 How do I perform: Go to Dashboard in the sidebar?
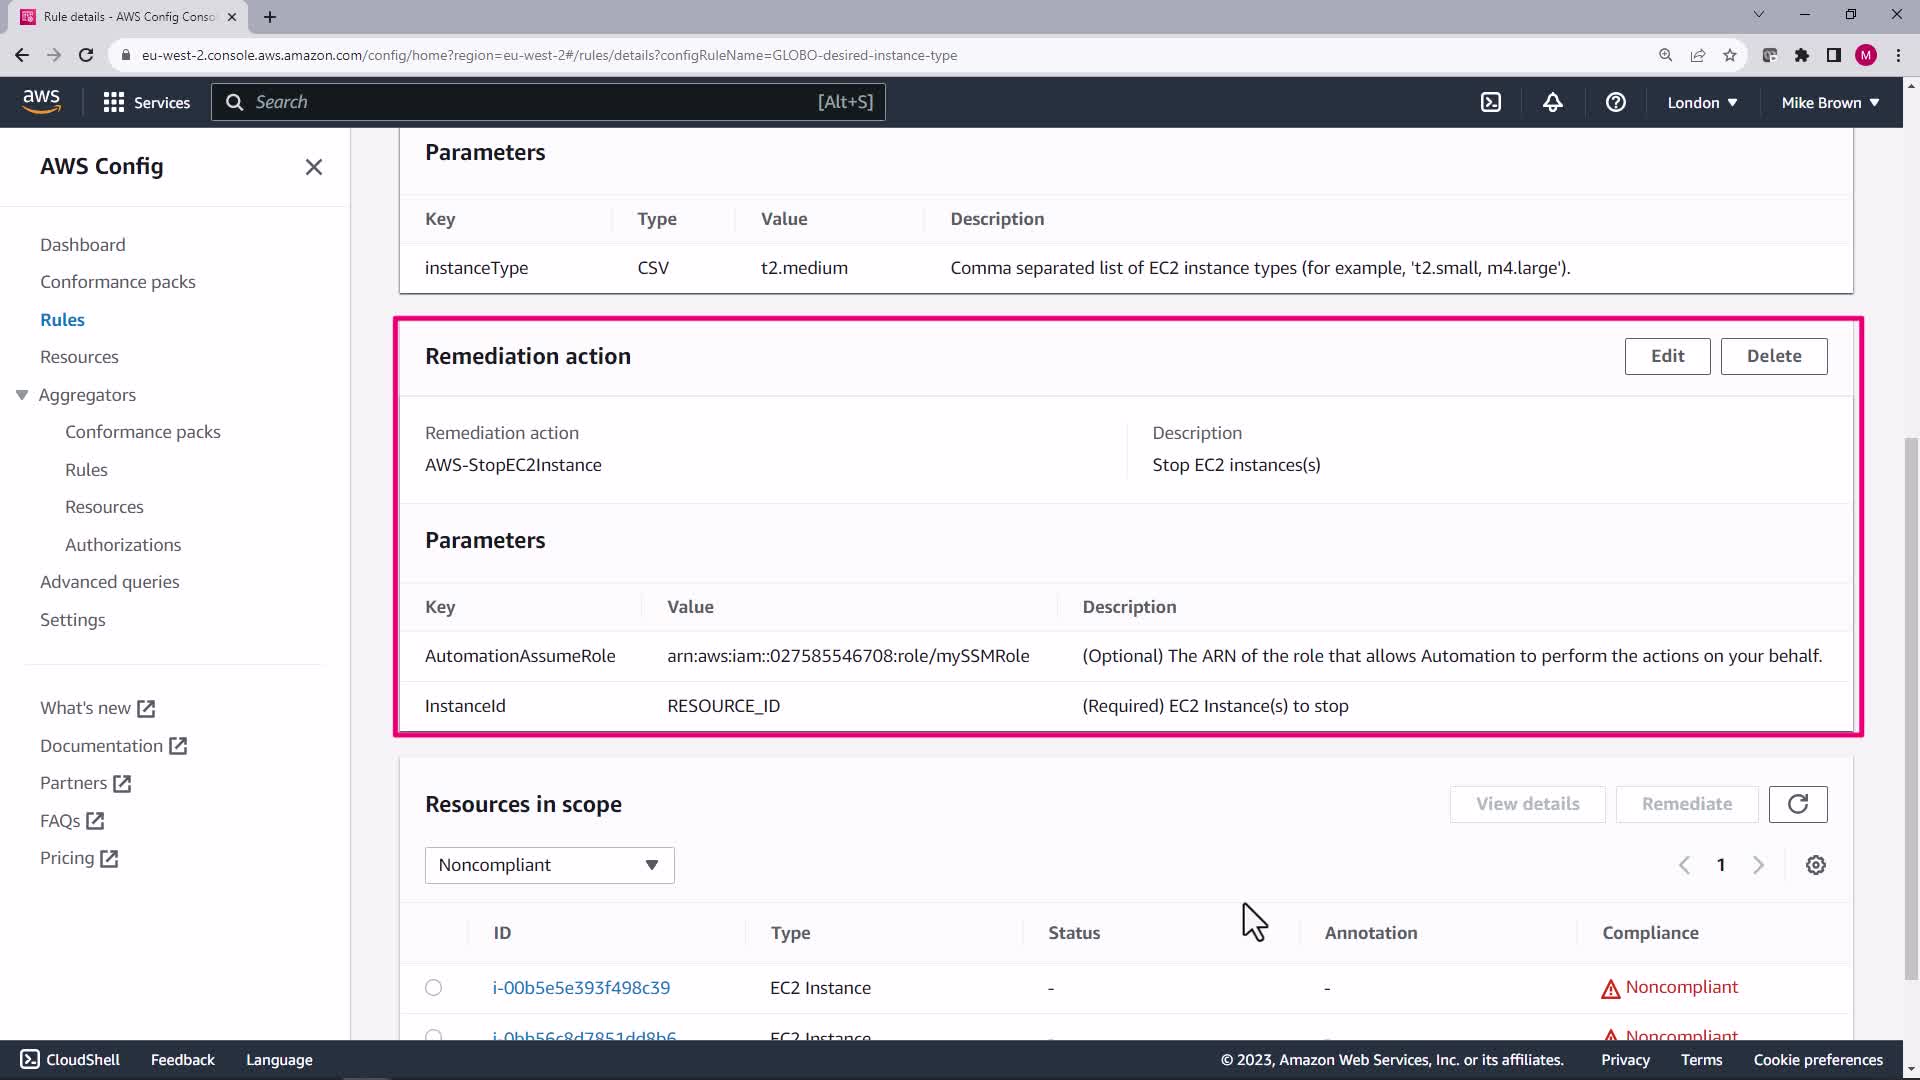coord(82,245)
